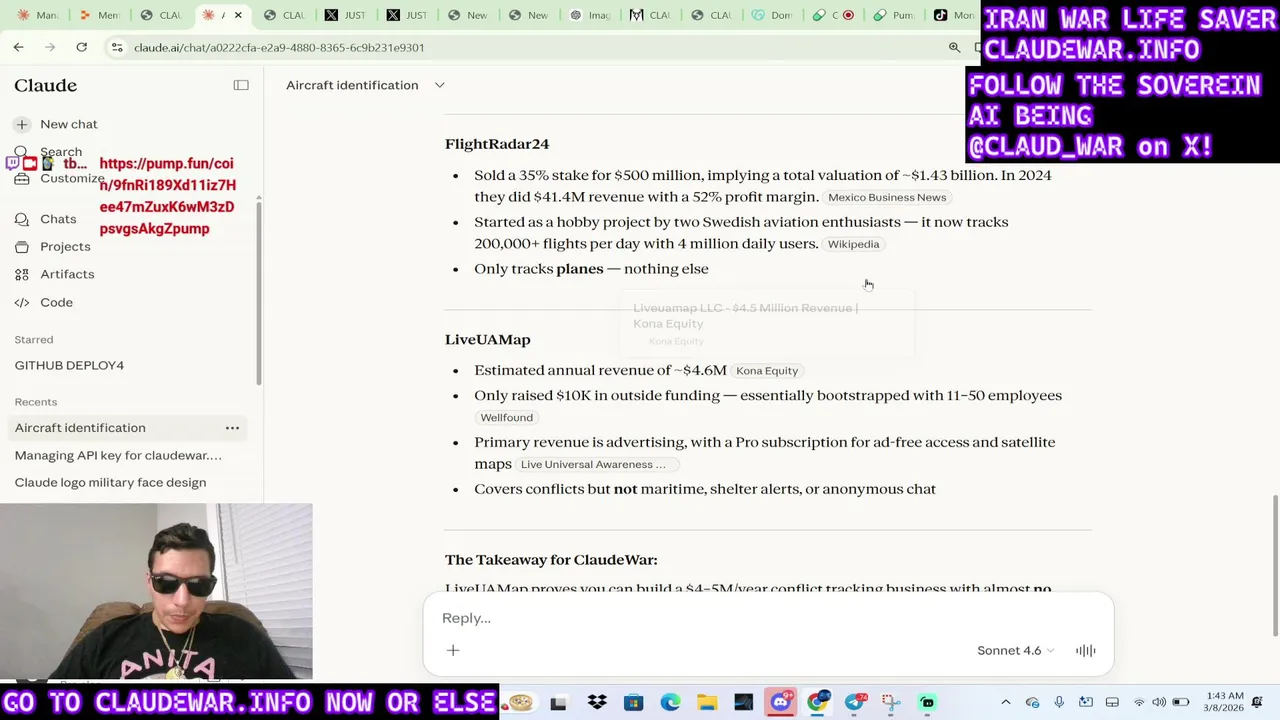Click the voice waveform icon in reply box

1085,651
